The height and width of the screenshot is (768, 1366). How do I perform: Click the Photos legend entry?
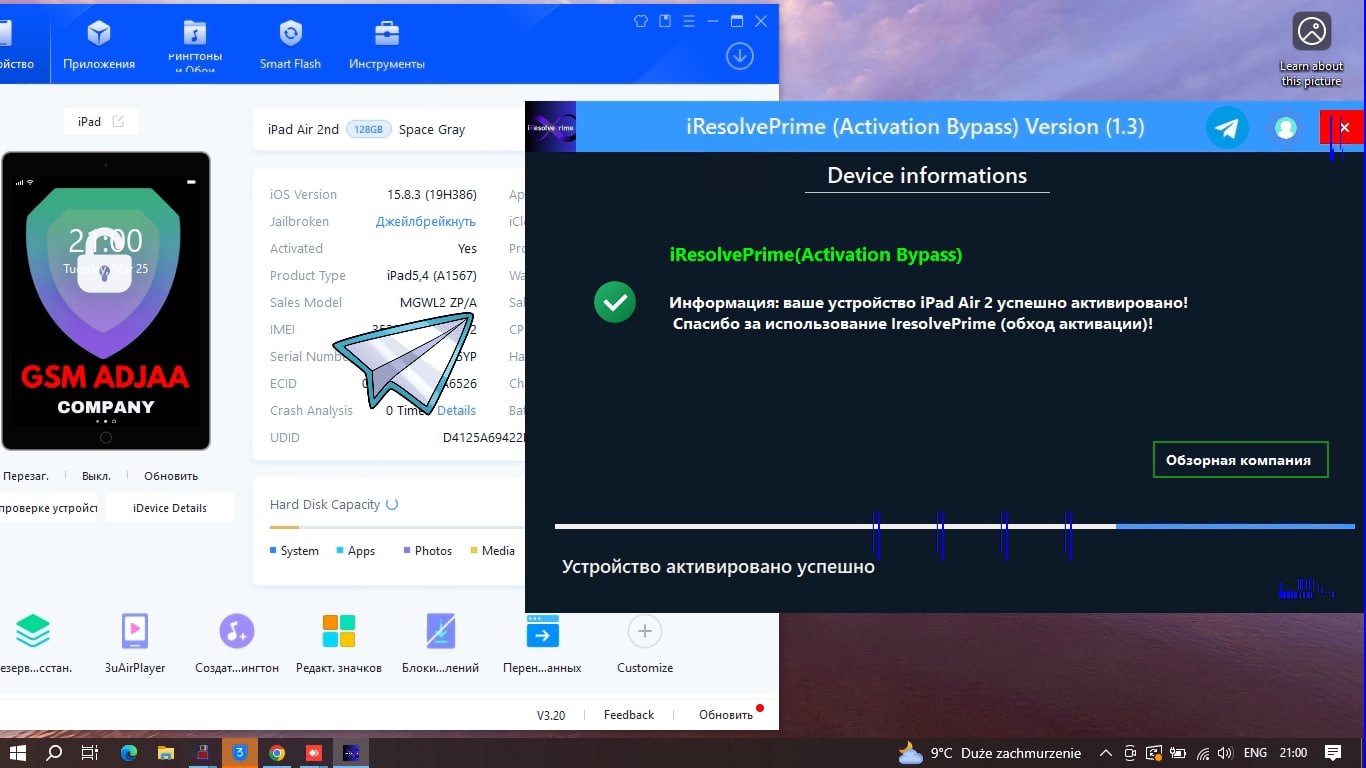(427, 551)
